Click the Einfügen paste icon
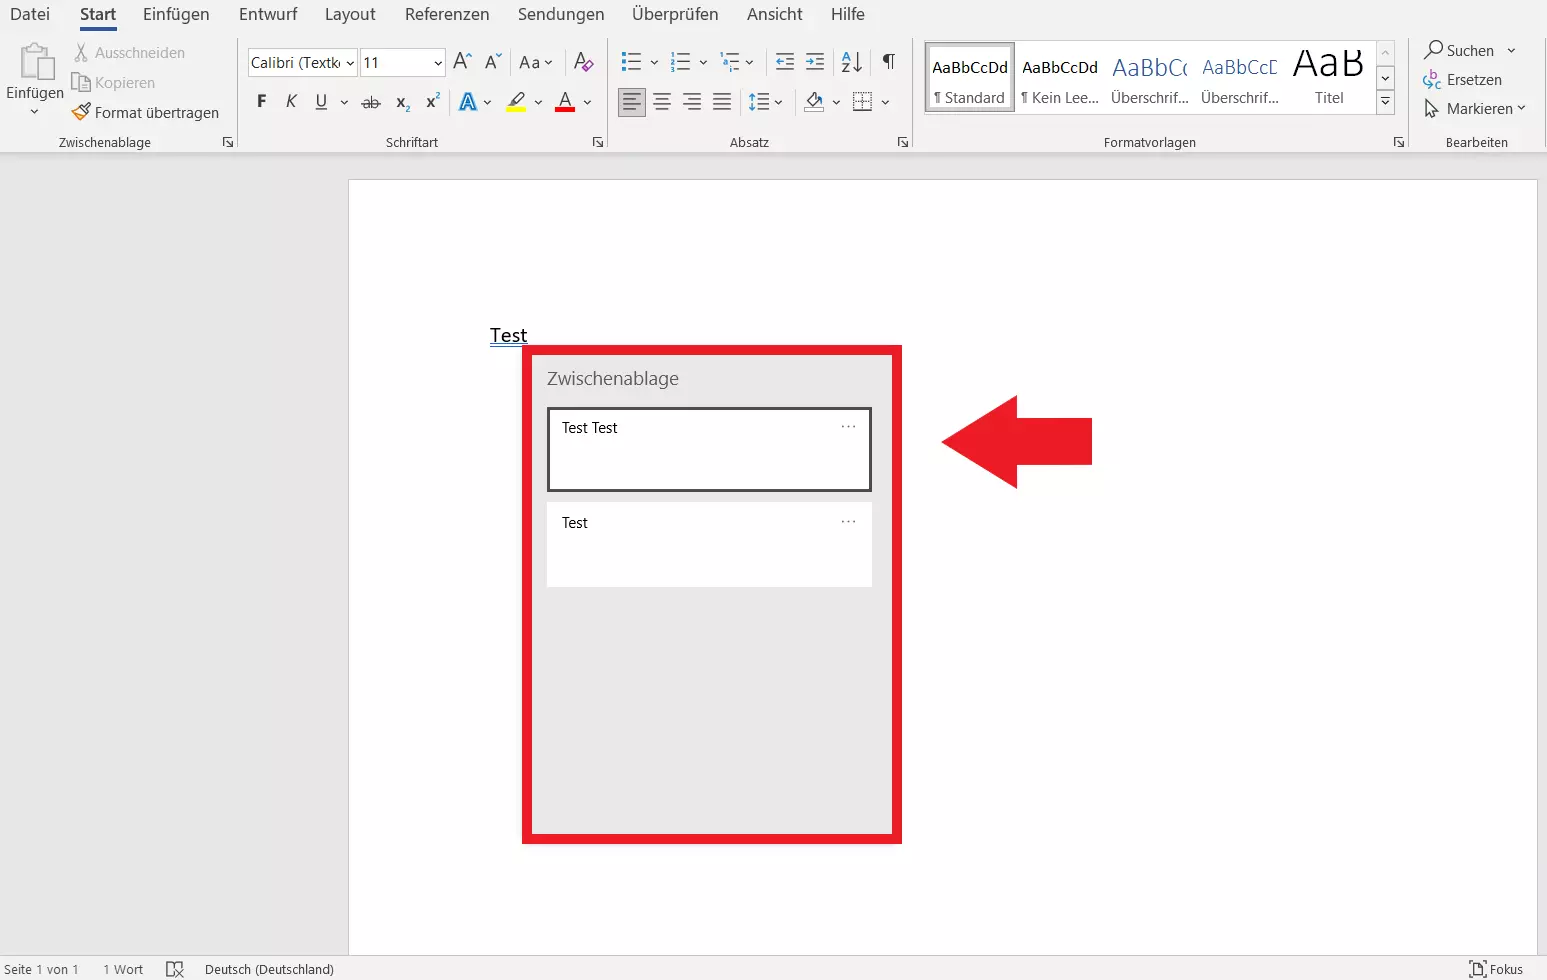This screenshot has width=1547, height=980. point(36,62)
